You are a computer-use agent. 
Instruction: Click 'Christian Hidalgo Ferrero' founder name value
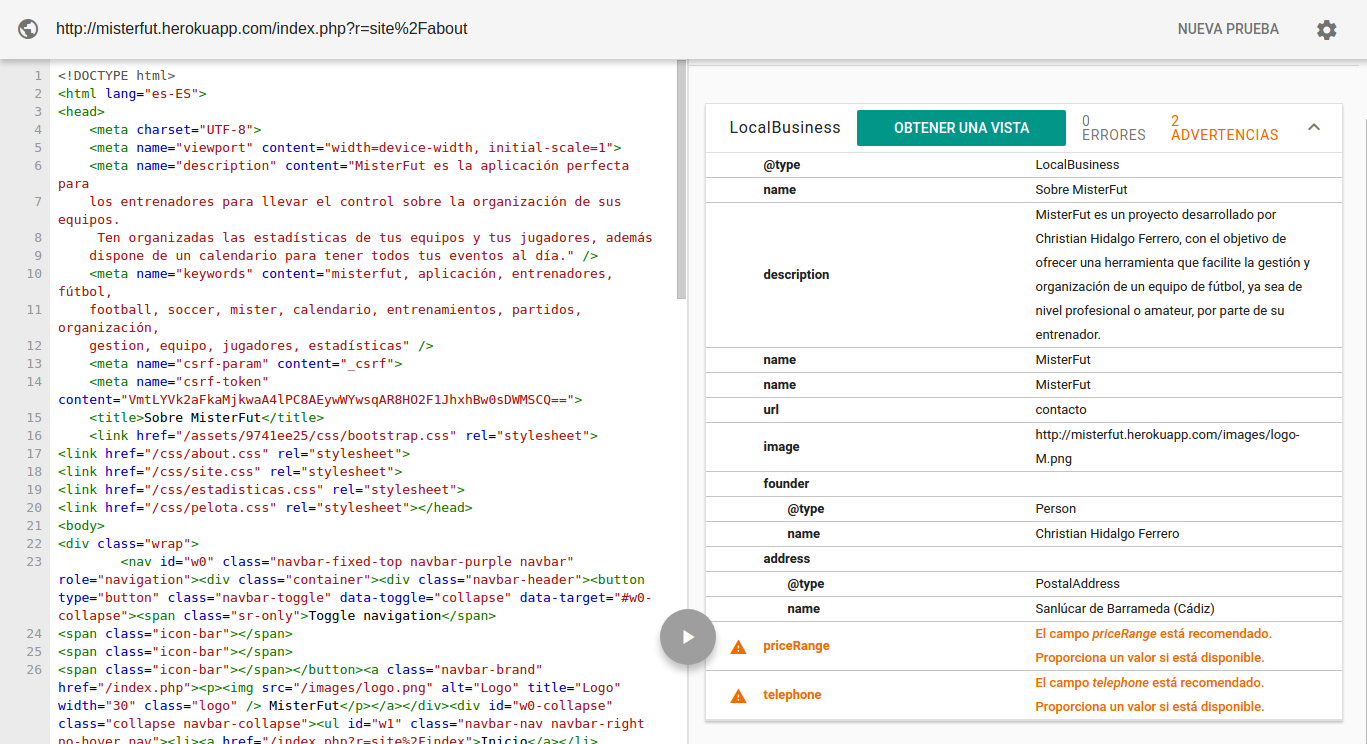[1107, 534]
